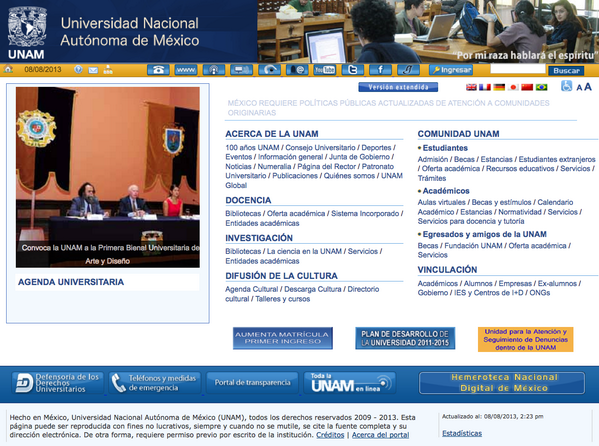Open VINCULACIÓN section heading

point(447,270)
